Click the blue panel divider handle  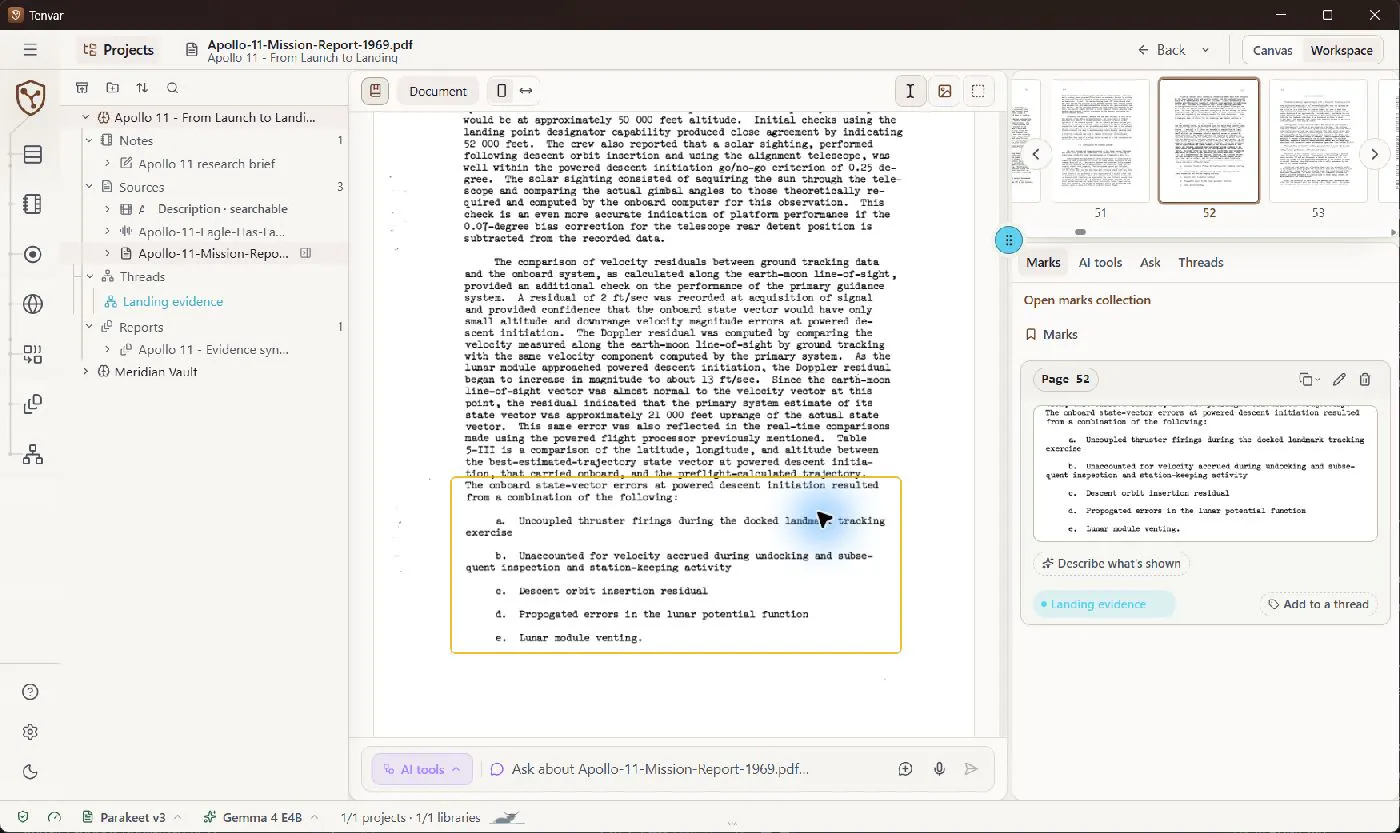click(x=1009, y=240)
